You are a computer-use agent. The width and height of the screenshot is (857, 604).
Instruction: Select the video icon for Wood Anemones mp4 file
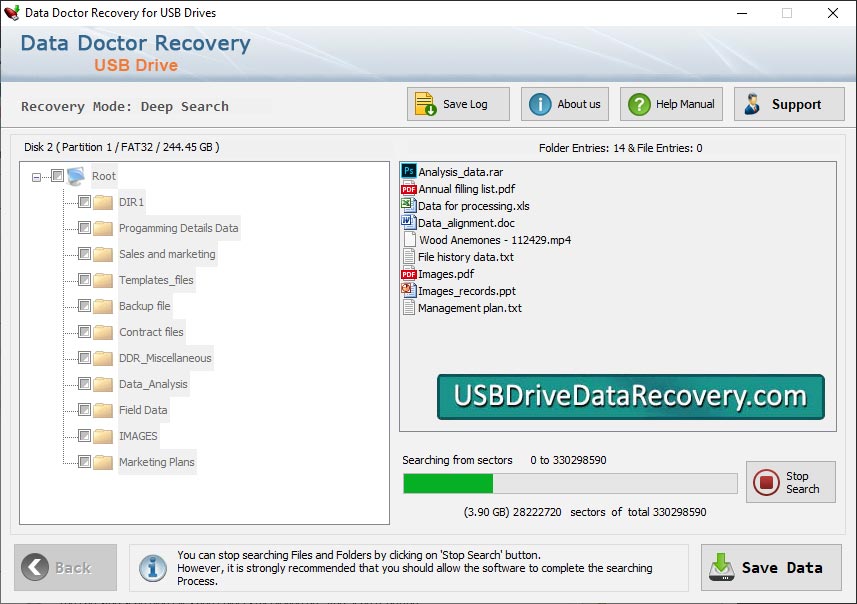pos(409,239)
